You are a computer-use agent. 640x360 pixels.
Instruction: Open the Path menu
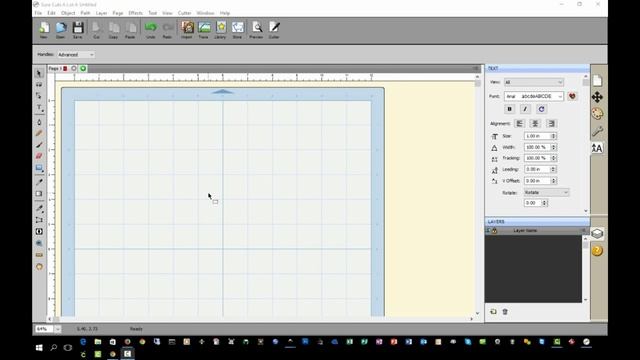pyautogui.click(x=85, y=13)
